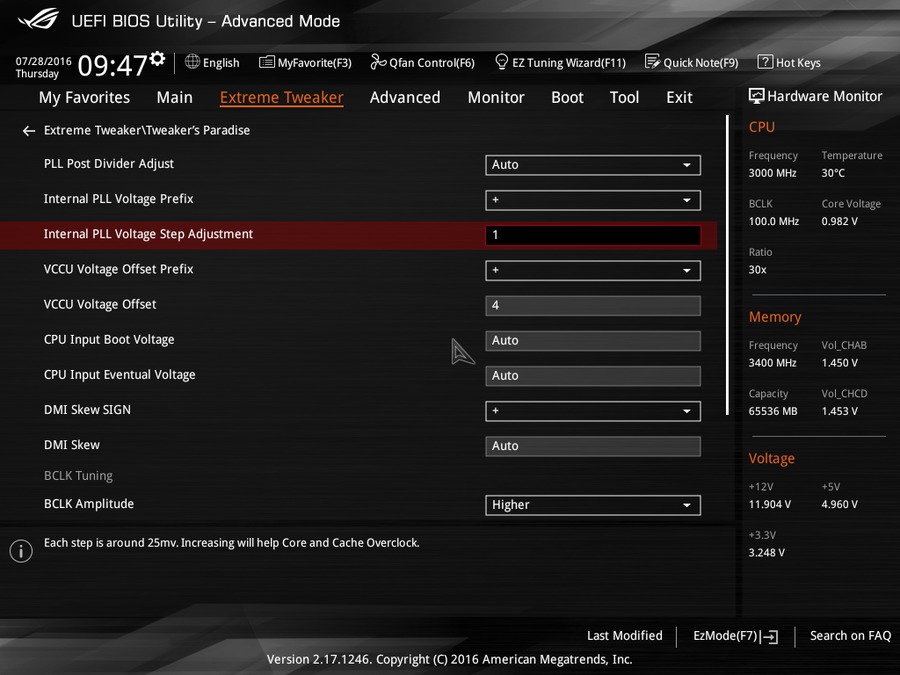Select 'Internal PLL Voltage Prefix' label

[118, 199]
